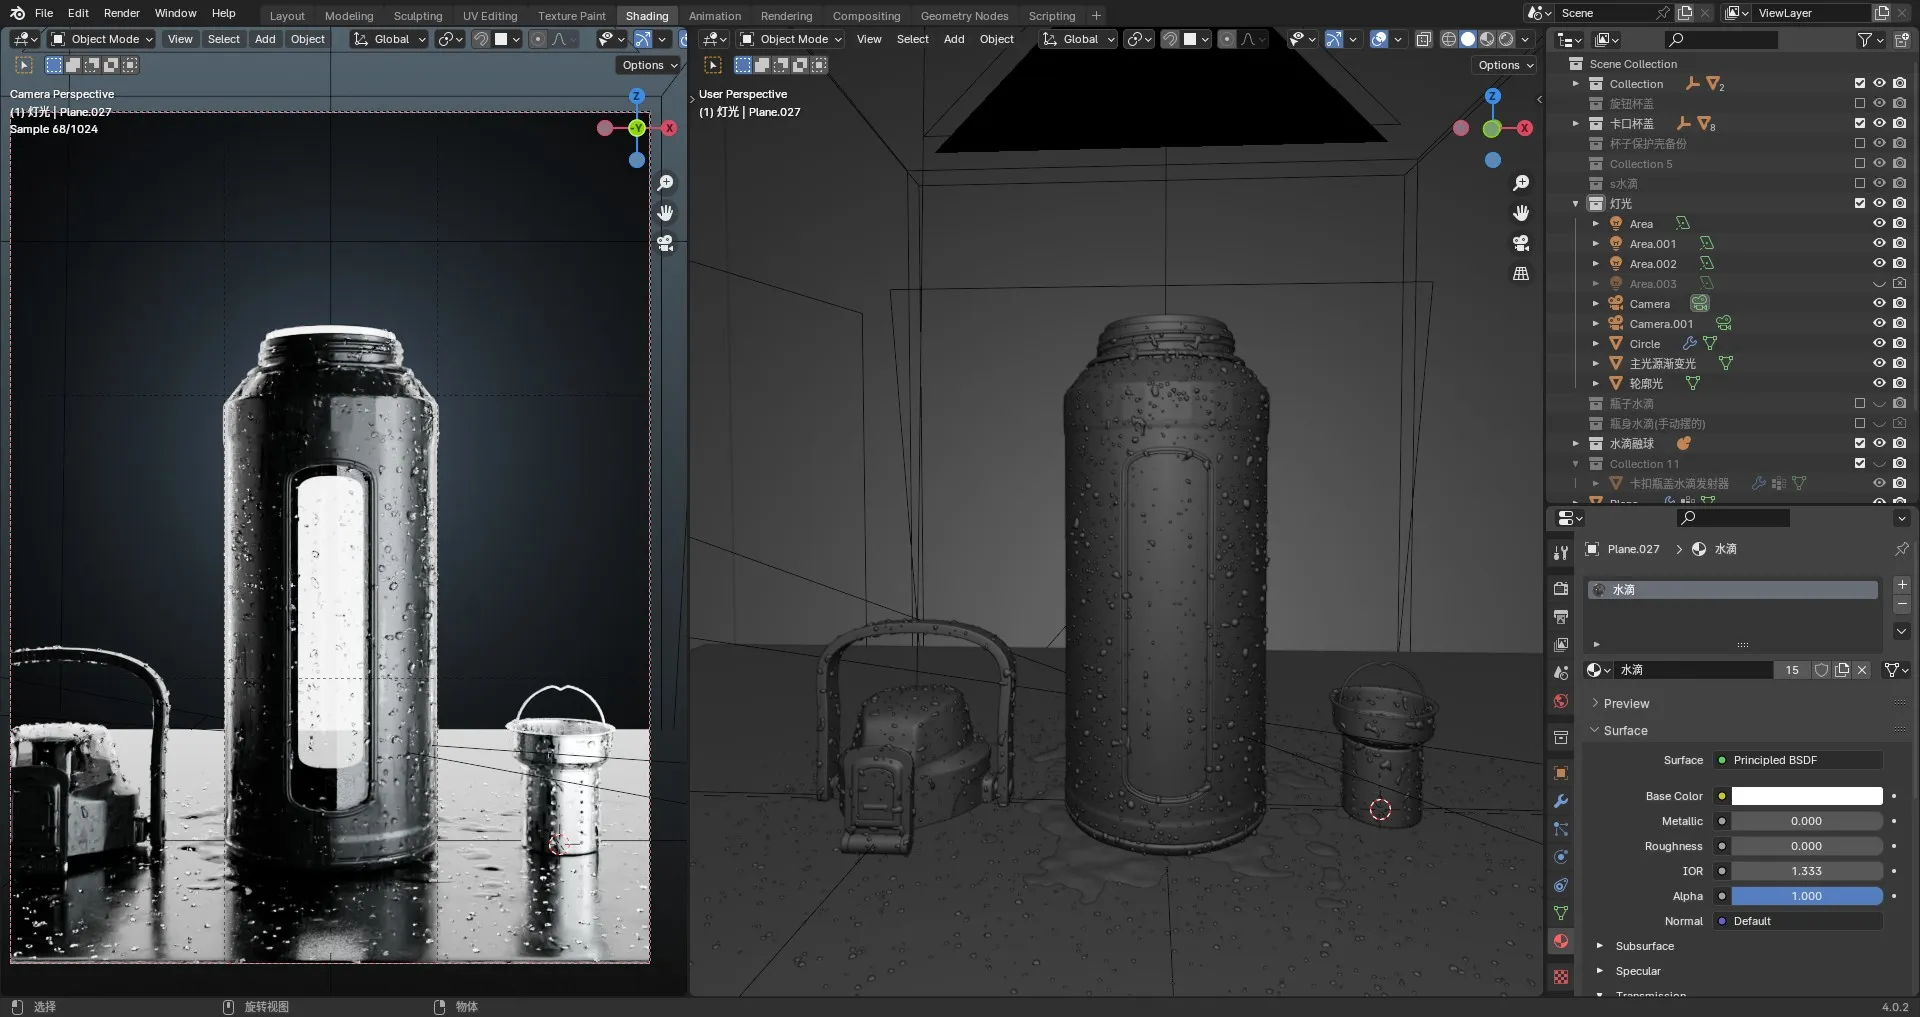
Task: Open Object Mode dropdown in right viewport
Action: 791,39
